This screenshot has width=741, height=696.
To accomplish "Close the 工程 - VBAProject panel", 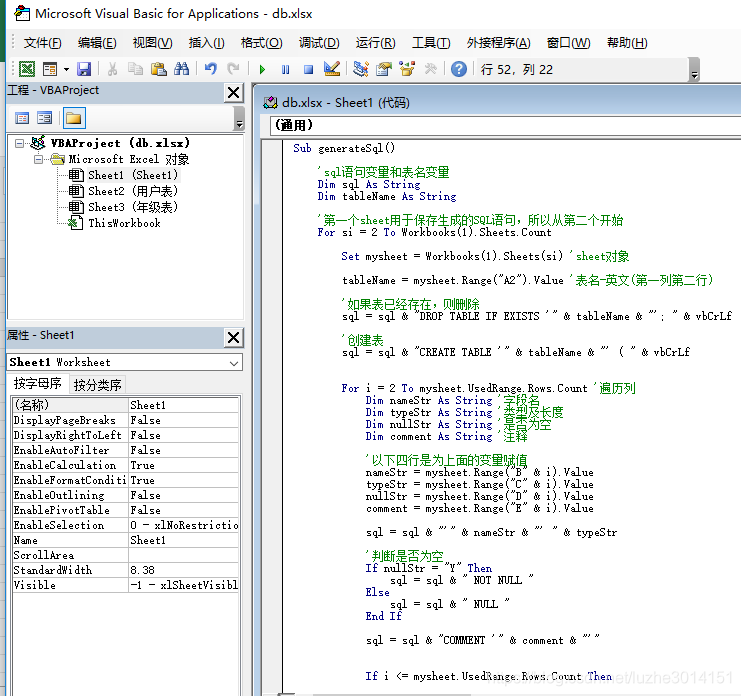I will coord(233,93).
